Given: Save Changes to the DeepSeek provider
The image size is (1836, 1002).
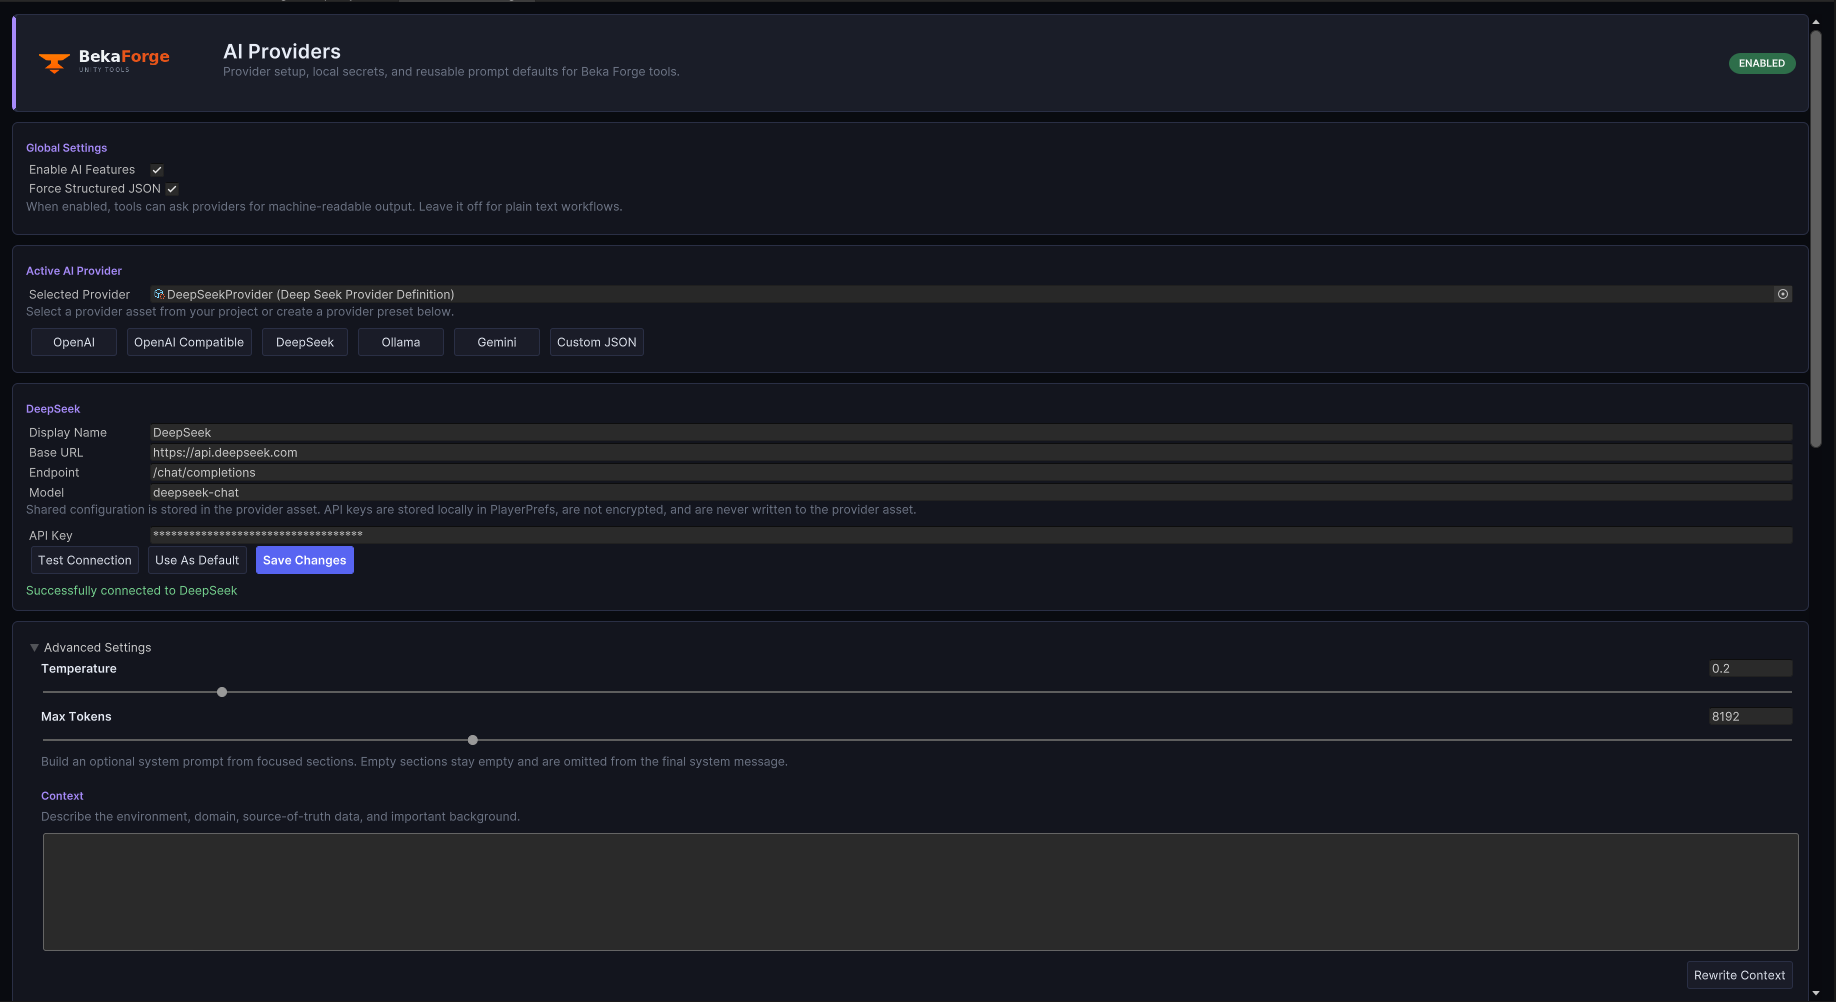Looking at the screenshot, I should click(305, 560).
